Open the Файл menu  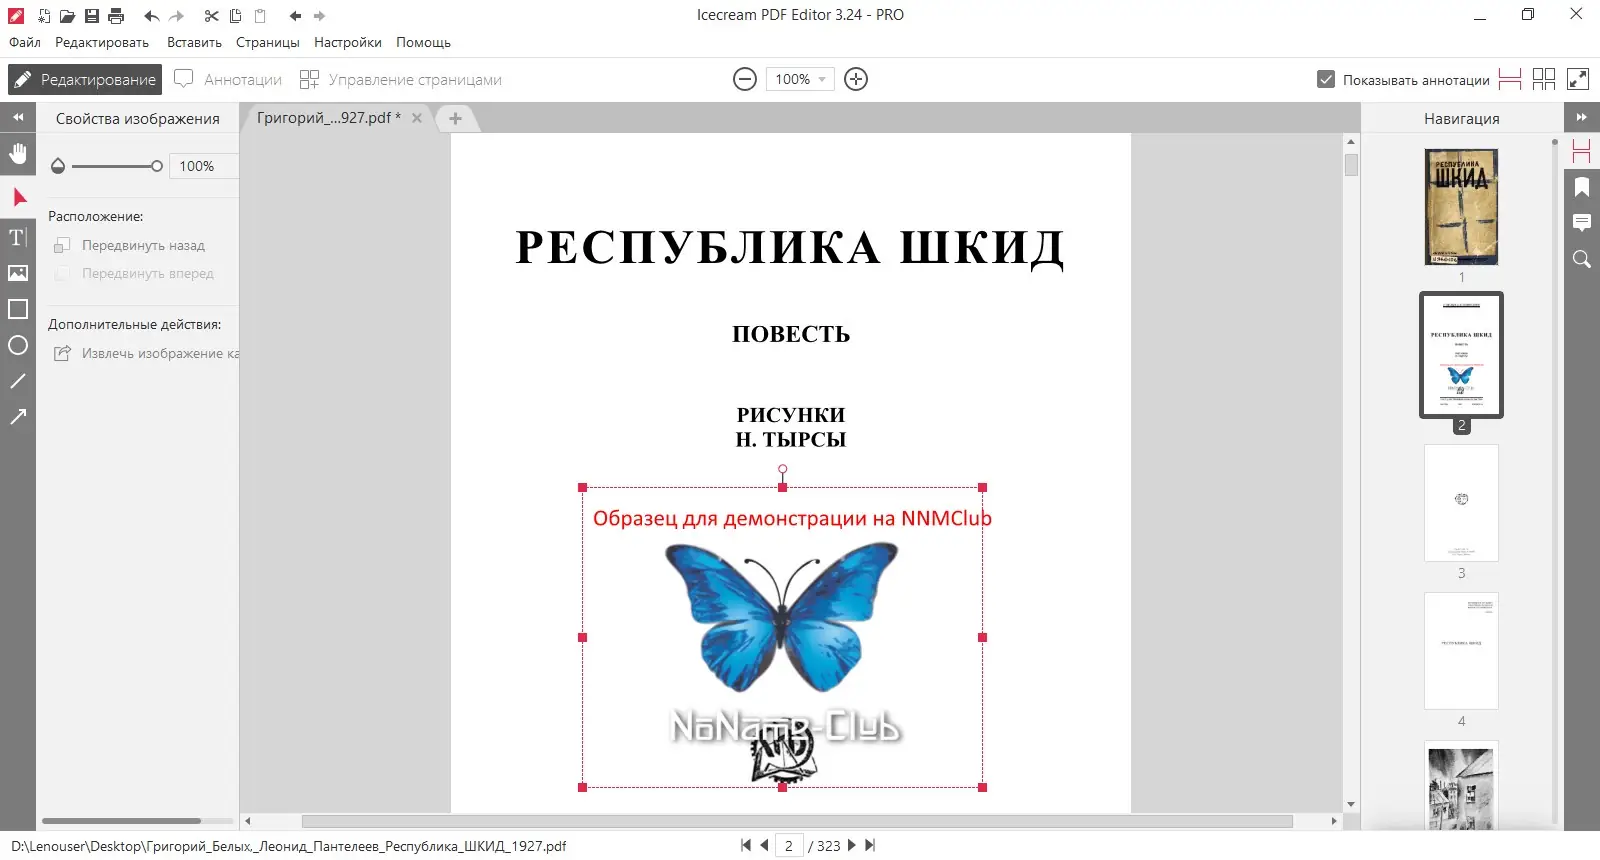(x=25, y=42)
